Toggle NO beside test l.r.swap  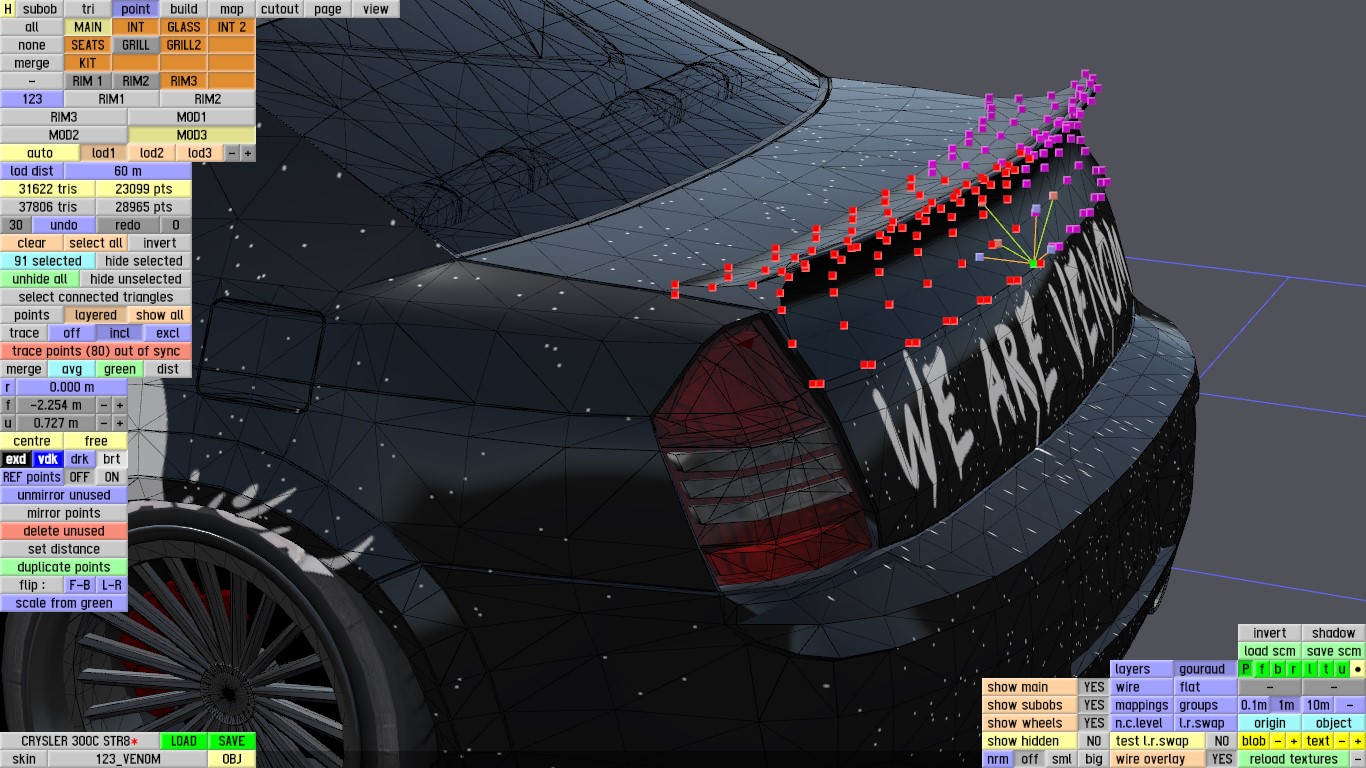(x=1221, y=741)
